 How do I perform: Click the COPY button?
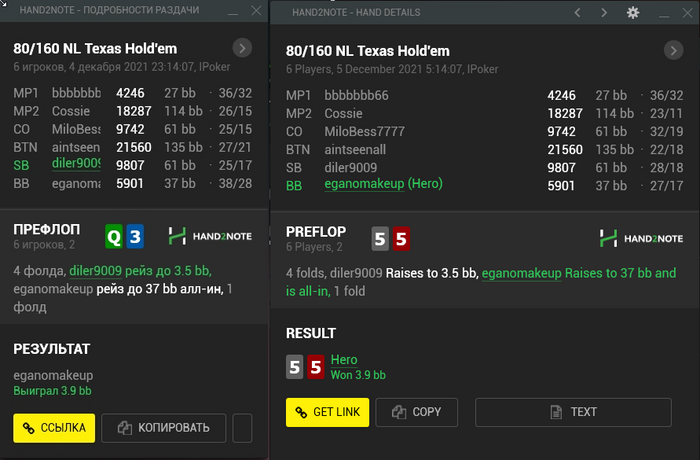tap(417, 412)
